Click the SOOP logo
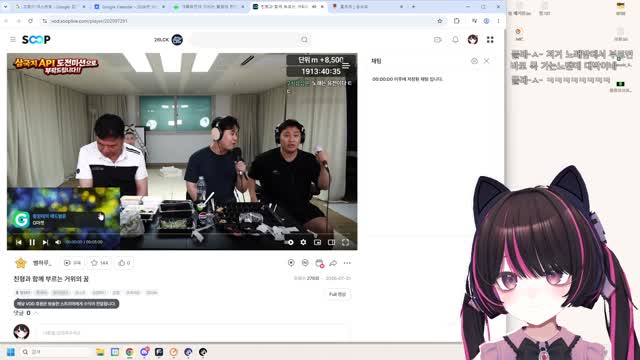The image size is (640, 360). pyautogui.click(x=36, y=40)
